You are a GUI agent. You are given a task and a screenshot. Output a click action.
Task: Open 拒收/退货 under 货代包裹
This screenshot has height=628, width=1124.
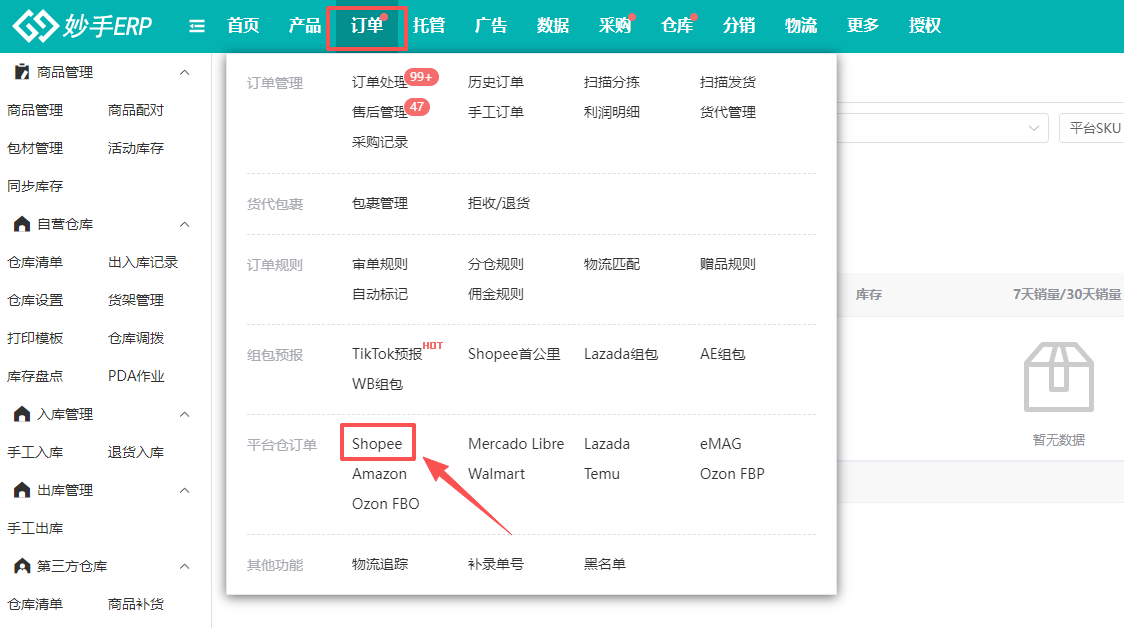[499, 204]
